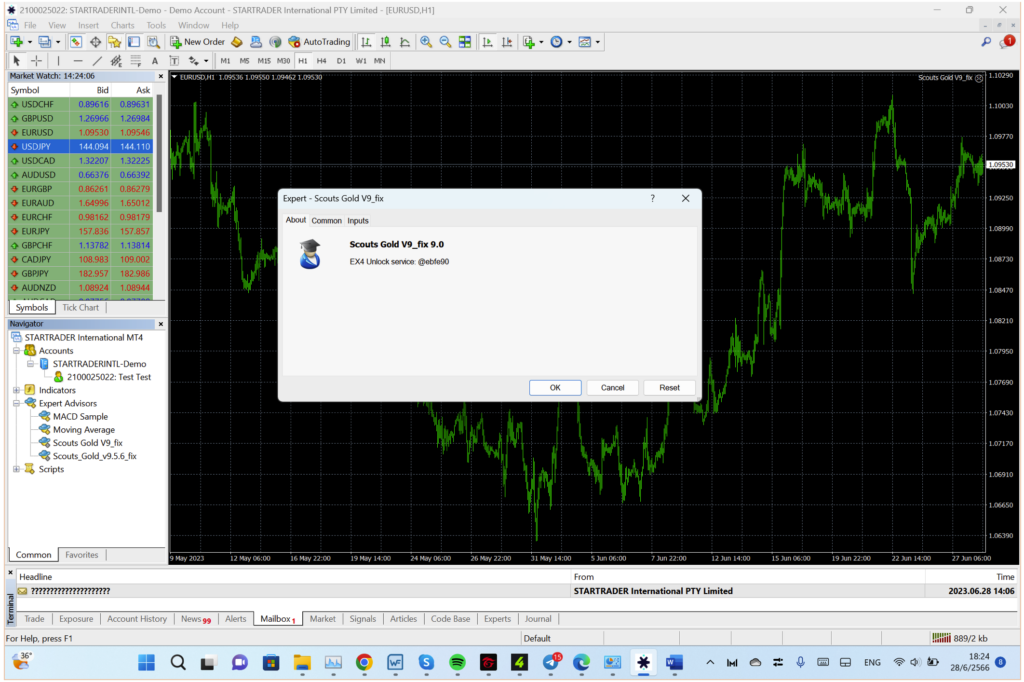Open Google Chrome from the taskbar
This screenshot has width=1024, height=682.
(x=364, y=662)
